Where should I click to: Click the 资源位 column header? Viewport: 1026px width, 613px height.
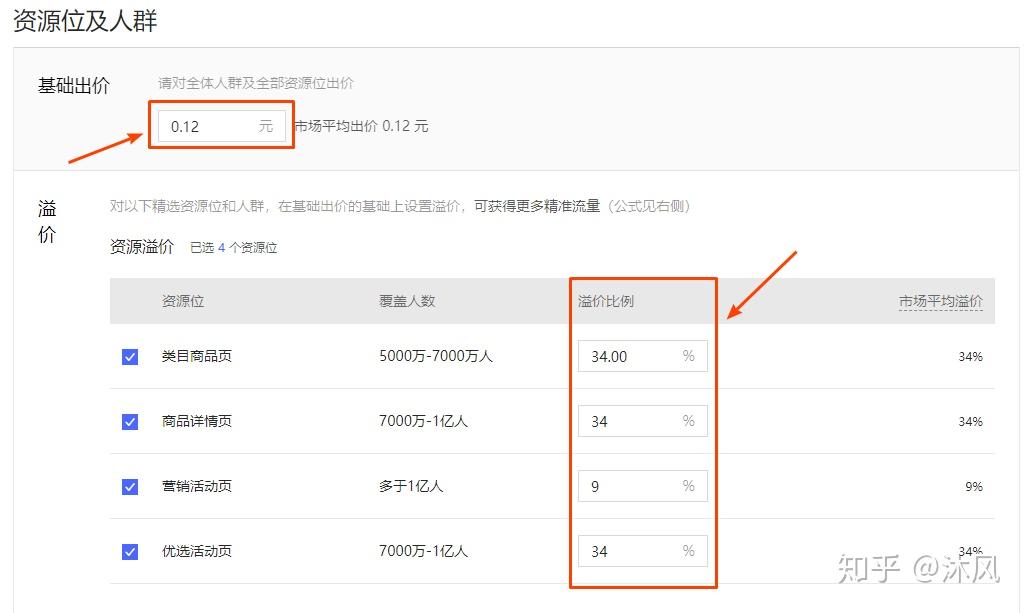tap(183, 301)
